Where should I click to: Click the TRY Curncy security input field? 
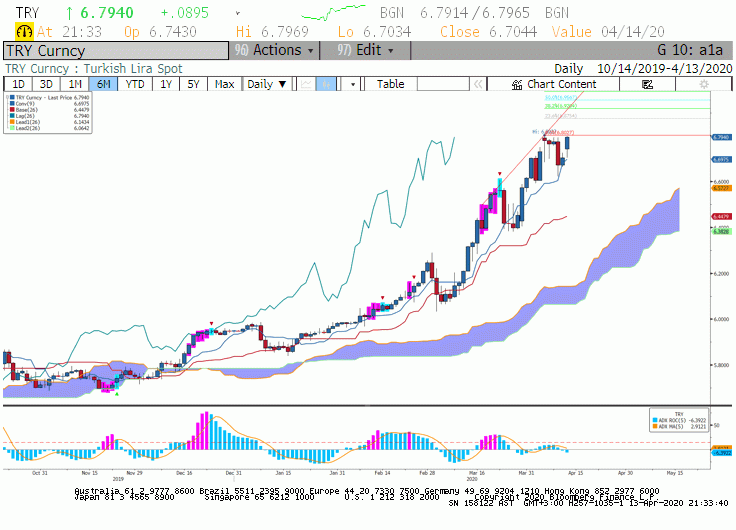[116, 51]
